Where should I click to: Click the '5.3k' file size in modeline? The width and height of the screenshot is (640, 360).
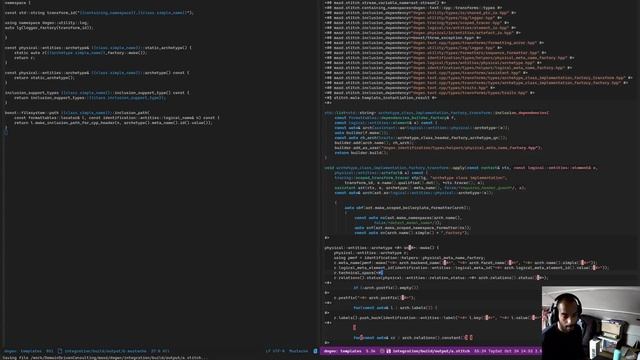370,351
